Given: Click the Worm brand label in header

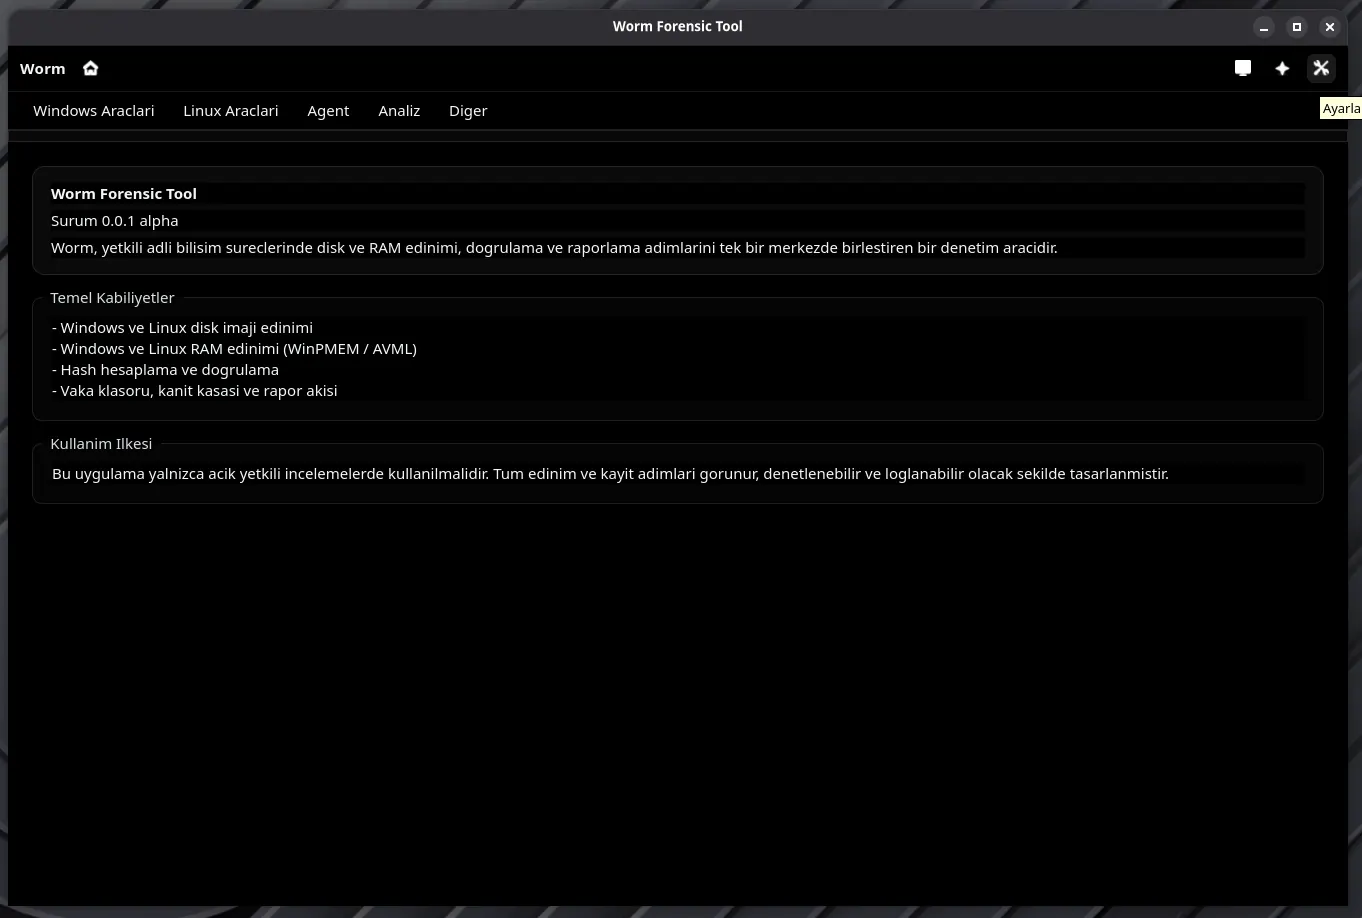Looking at the screenshot, I should coord(43,69).
